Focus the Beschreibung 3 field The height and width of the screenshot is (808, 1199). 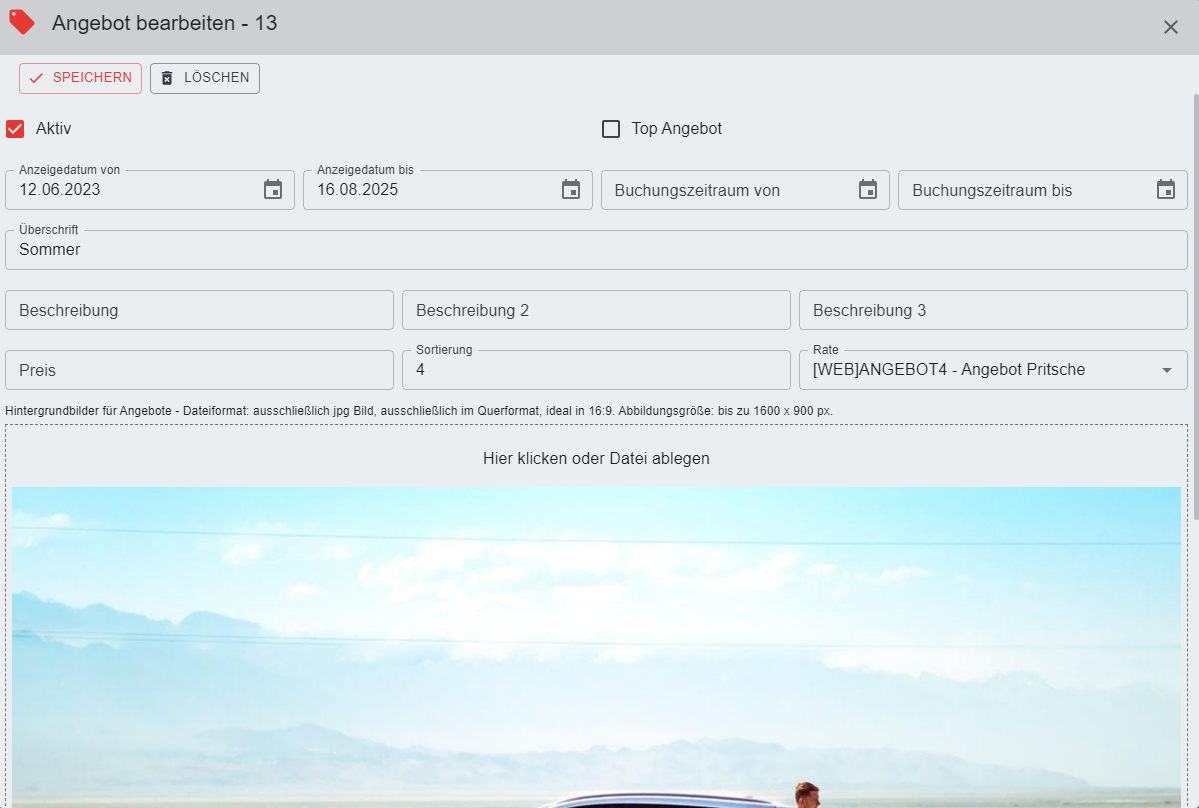click(x=993, y=310)
